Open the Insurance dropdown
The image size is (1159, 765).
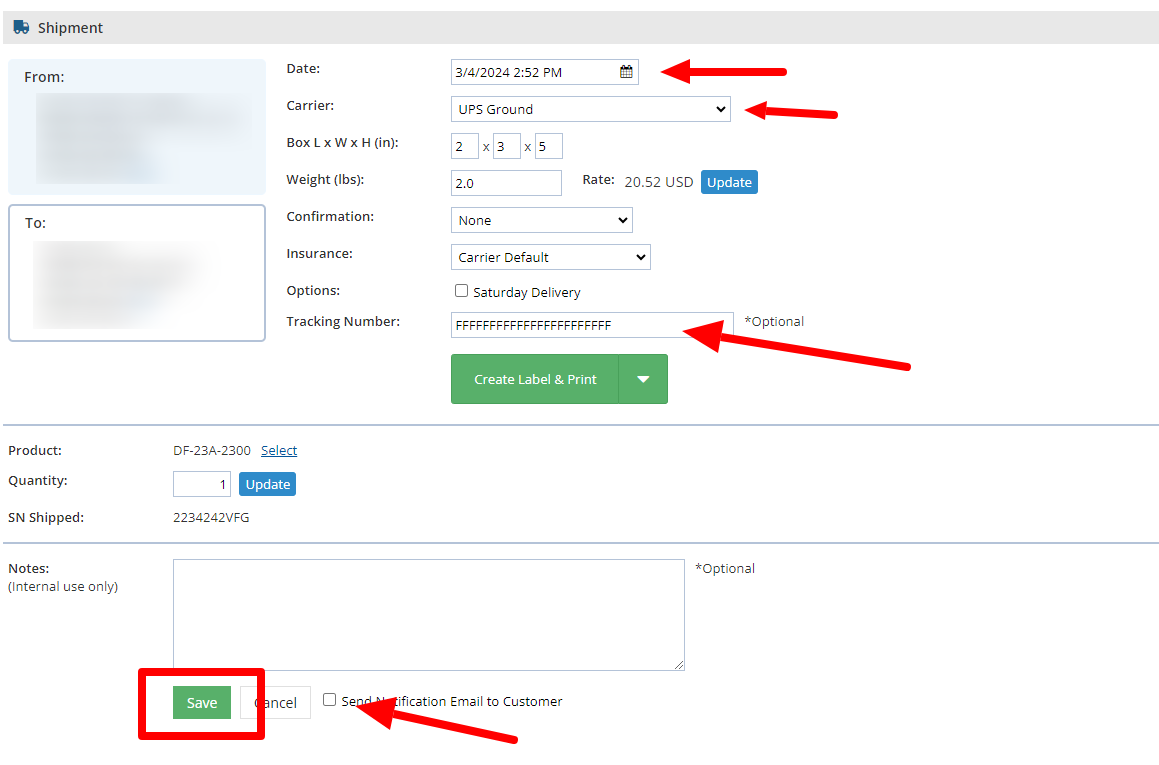pos(550,257)
